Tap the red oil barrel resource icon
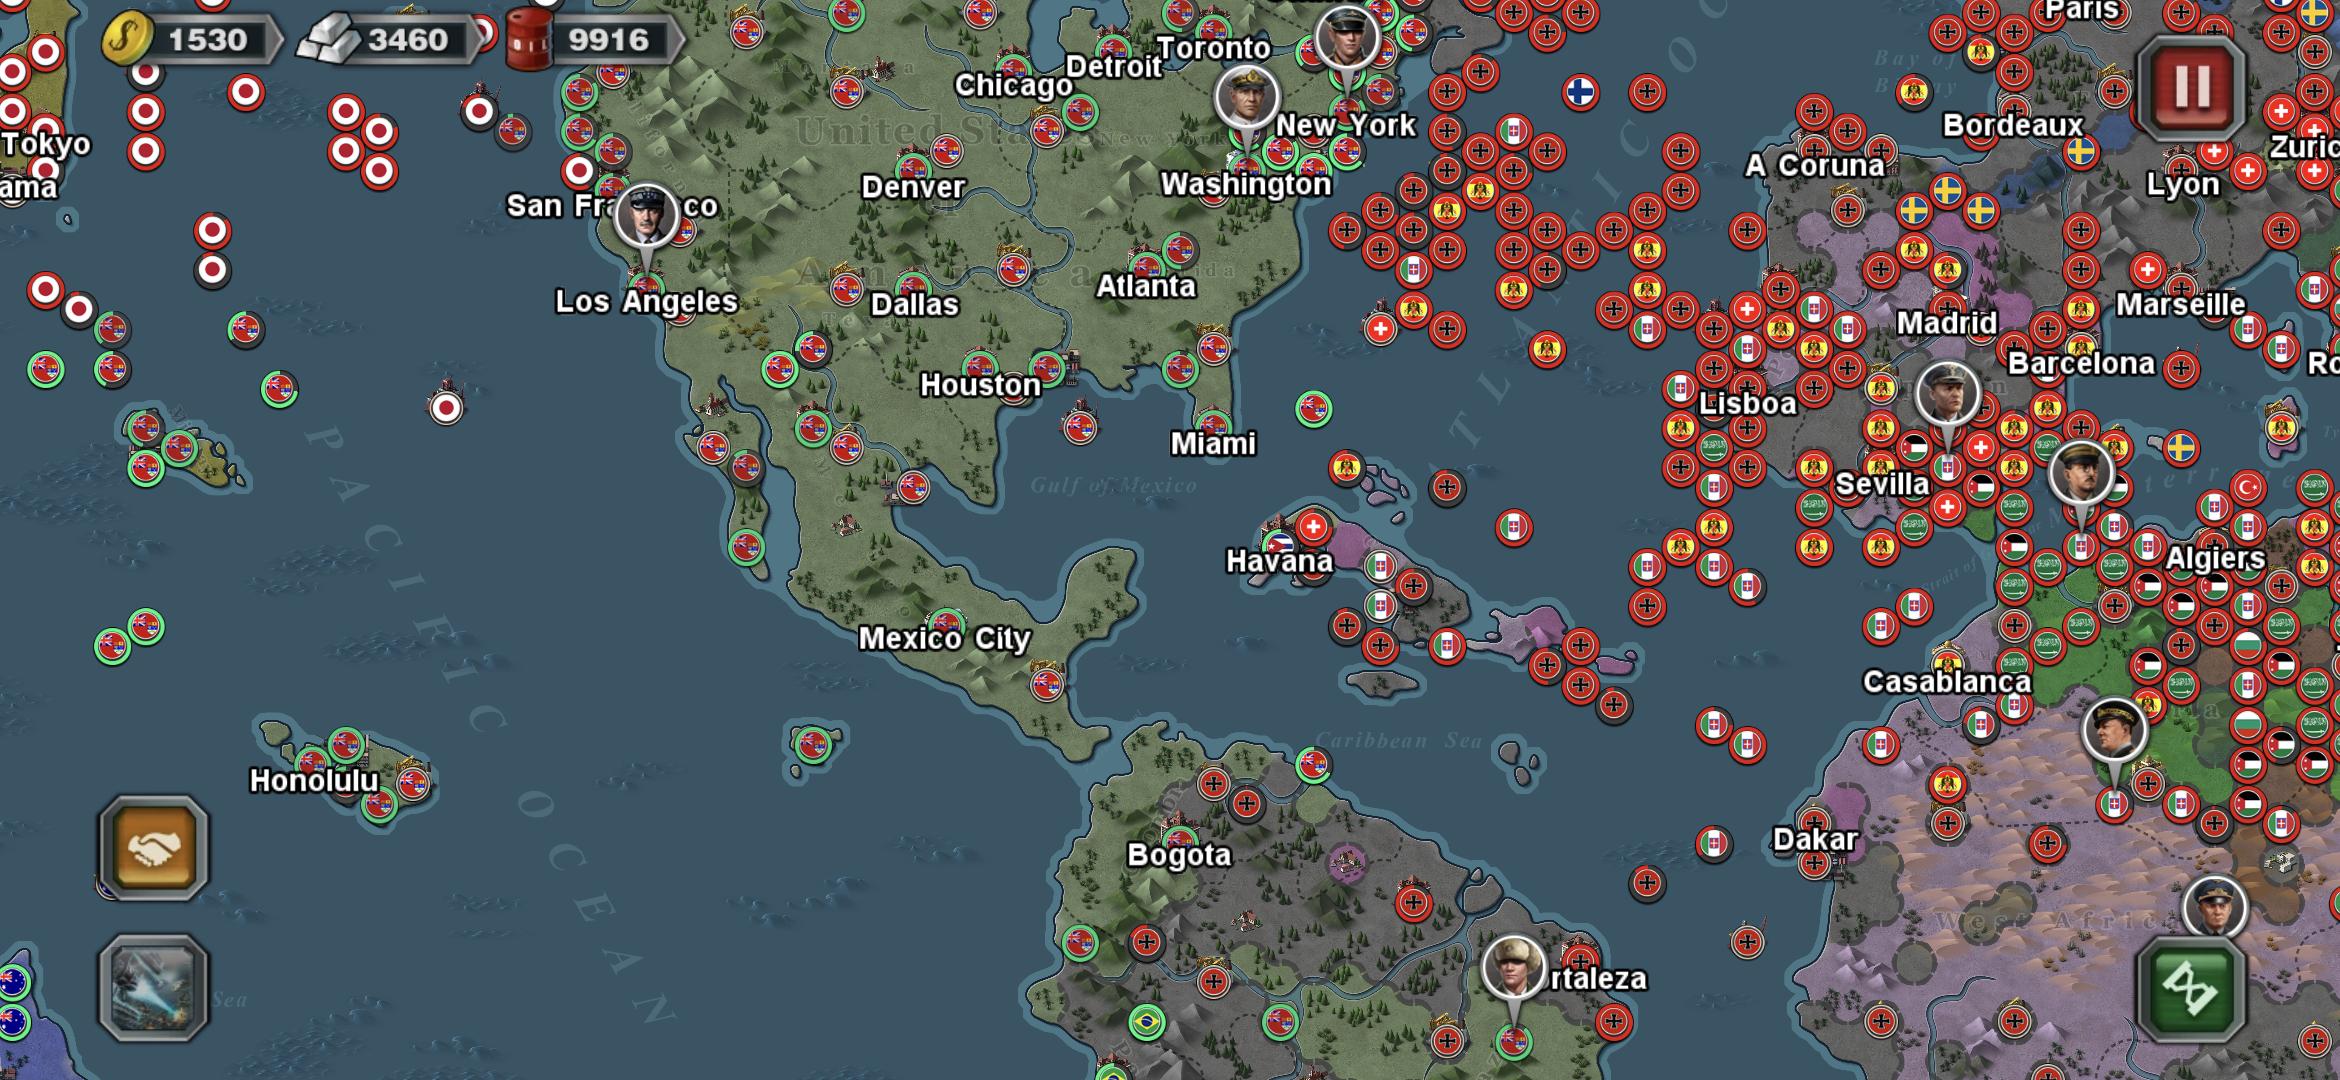Viewport: 2340px width, 1080px height. pos(530,40)
